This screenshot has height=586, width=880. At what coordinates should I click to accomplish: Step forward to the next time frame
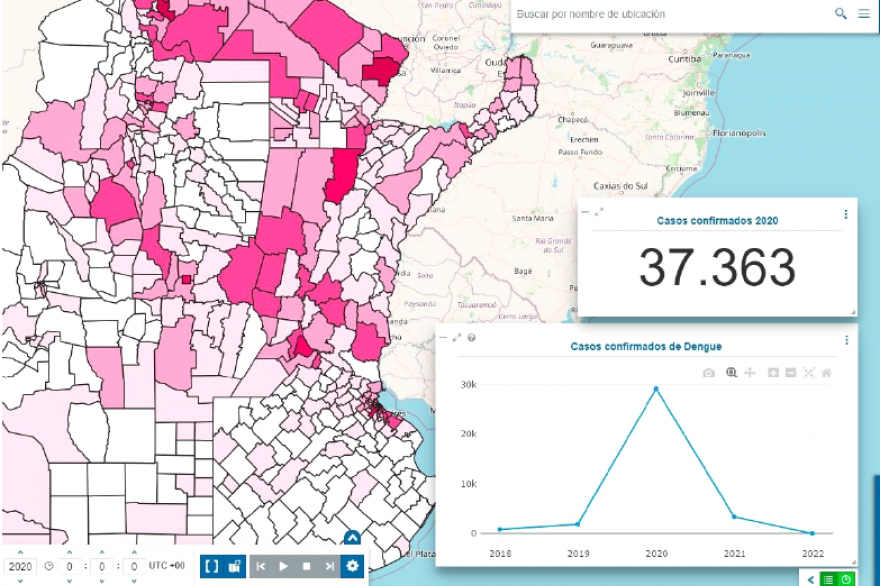tap(329, 566)
